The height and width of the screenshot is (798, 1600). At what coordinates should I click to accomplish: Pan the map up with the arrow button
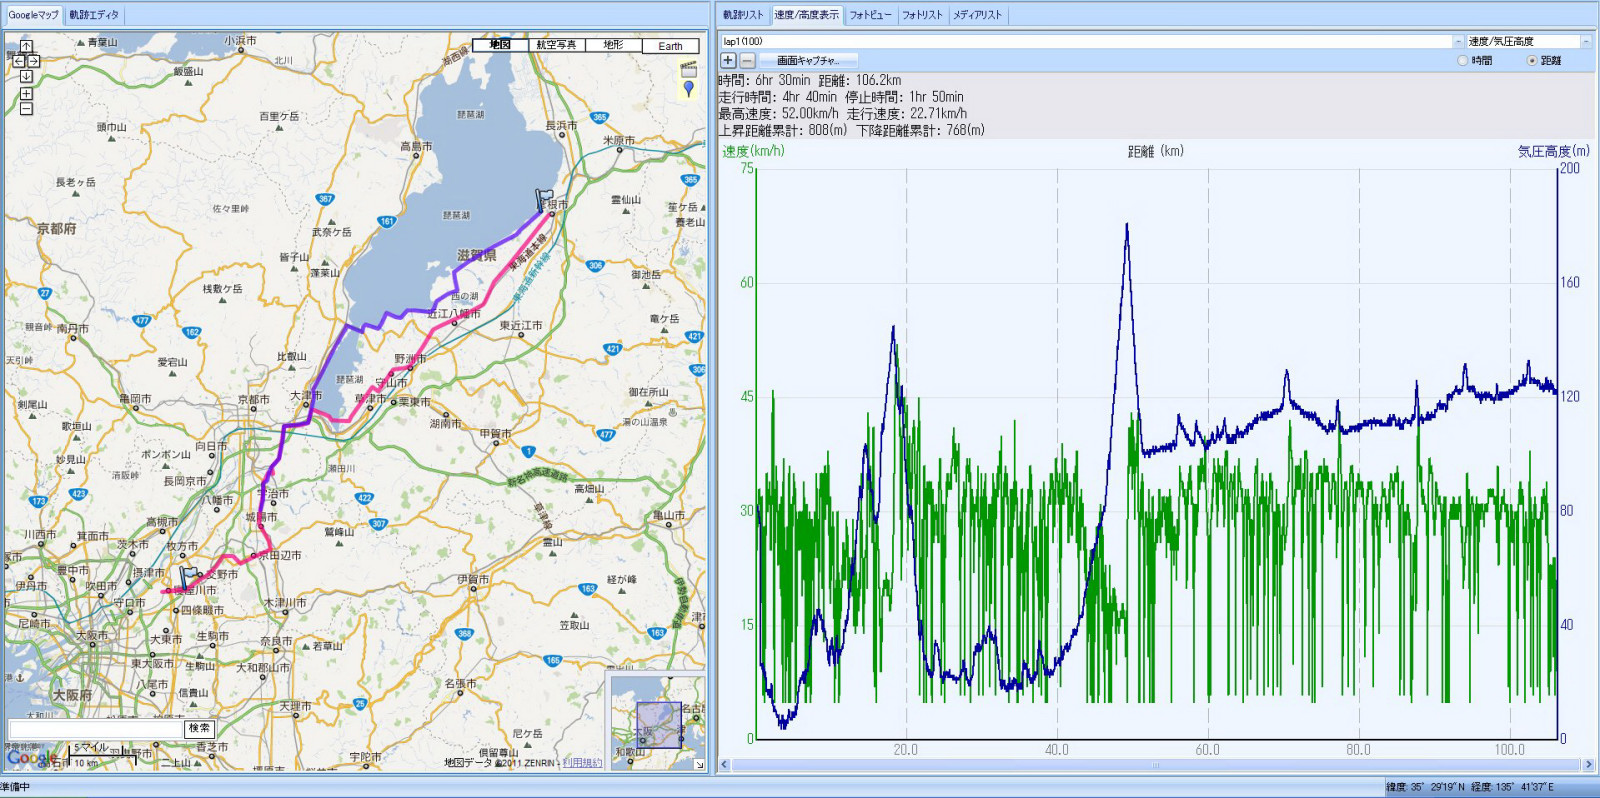coord(26,46)
